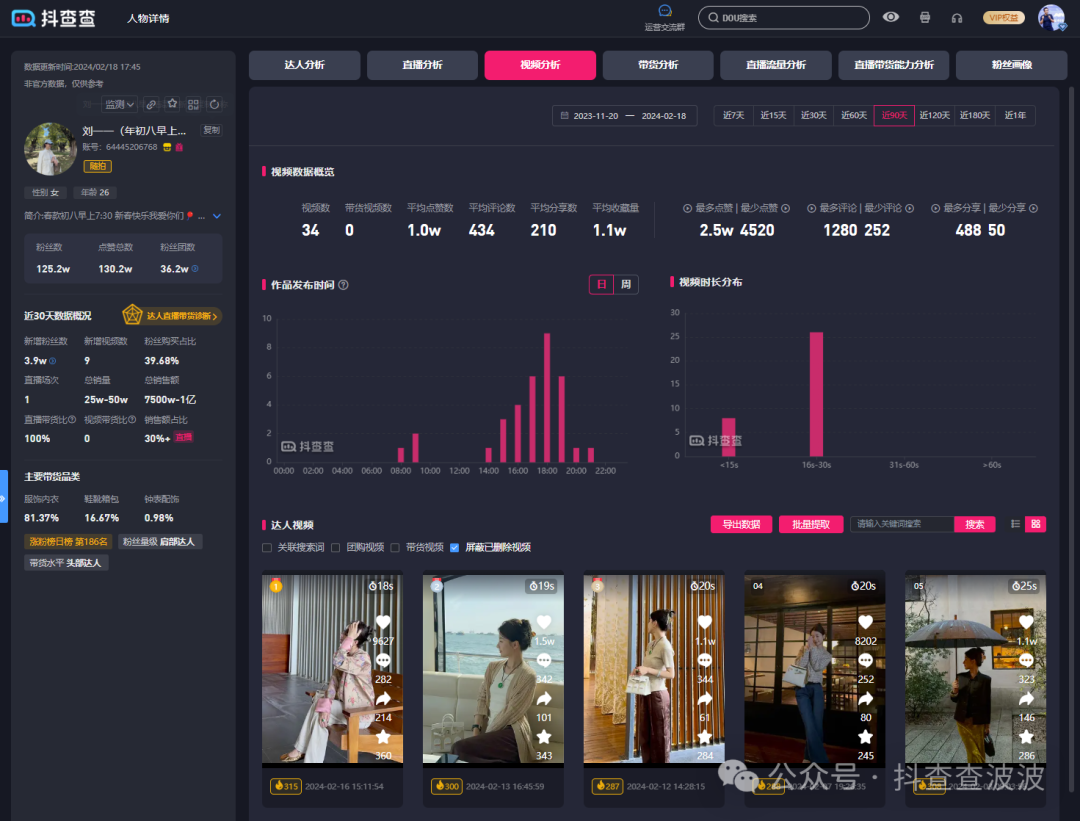Open the user avatar in top-right corner
The height and width of the screenshot is (821, 1080).
pyautogui.click(x=1051, y=18)
